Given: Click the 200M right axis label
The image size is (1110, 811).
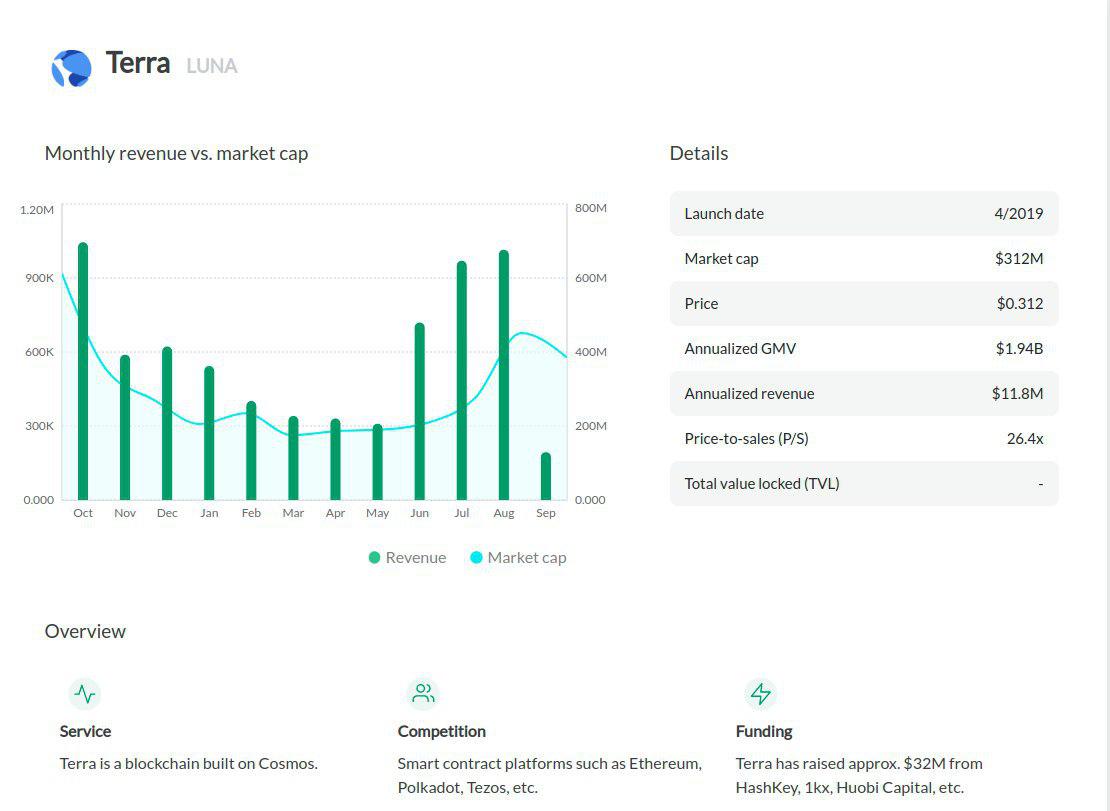Looking at the screenshot, I should point(591,426).
